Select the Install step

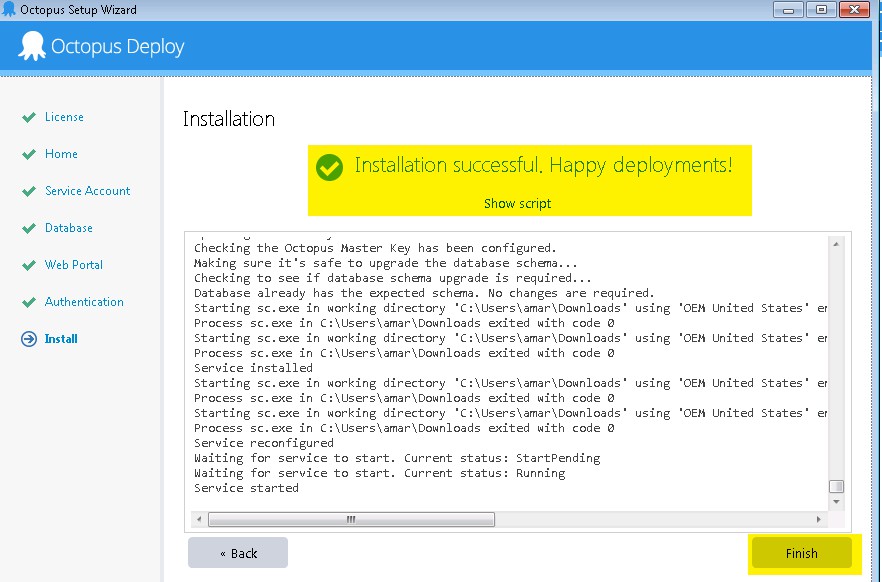coord(61,339)
